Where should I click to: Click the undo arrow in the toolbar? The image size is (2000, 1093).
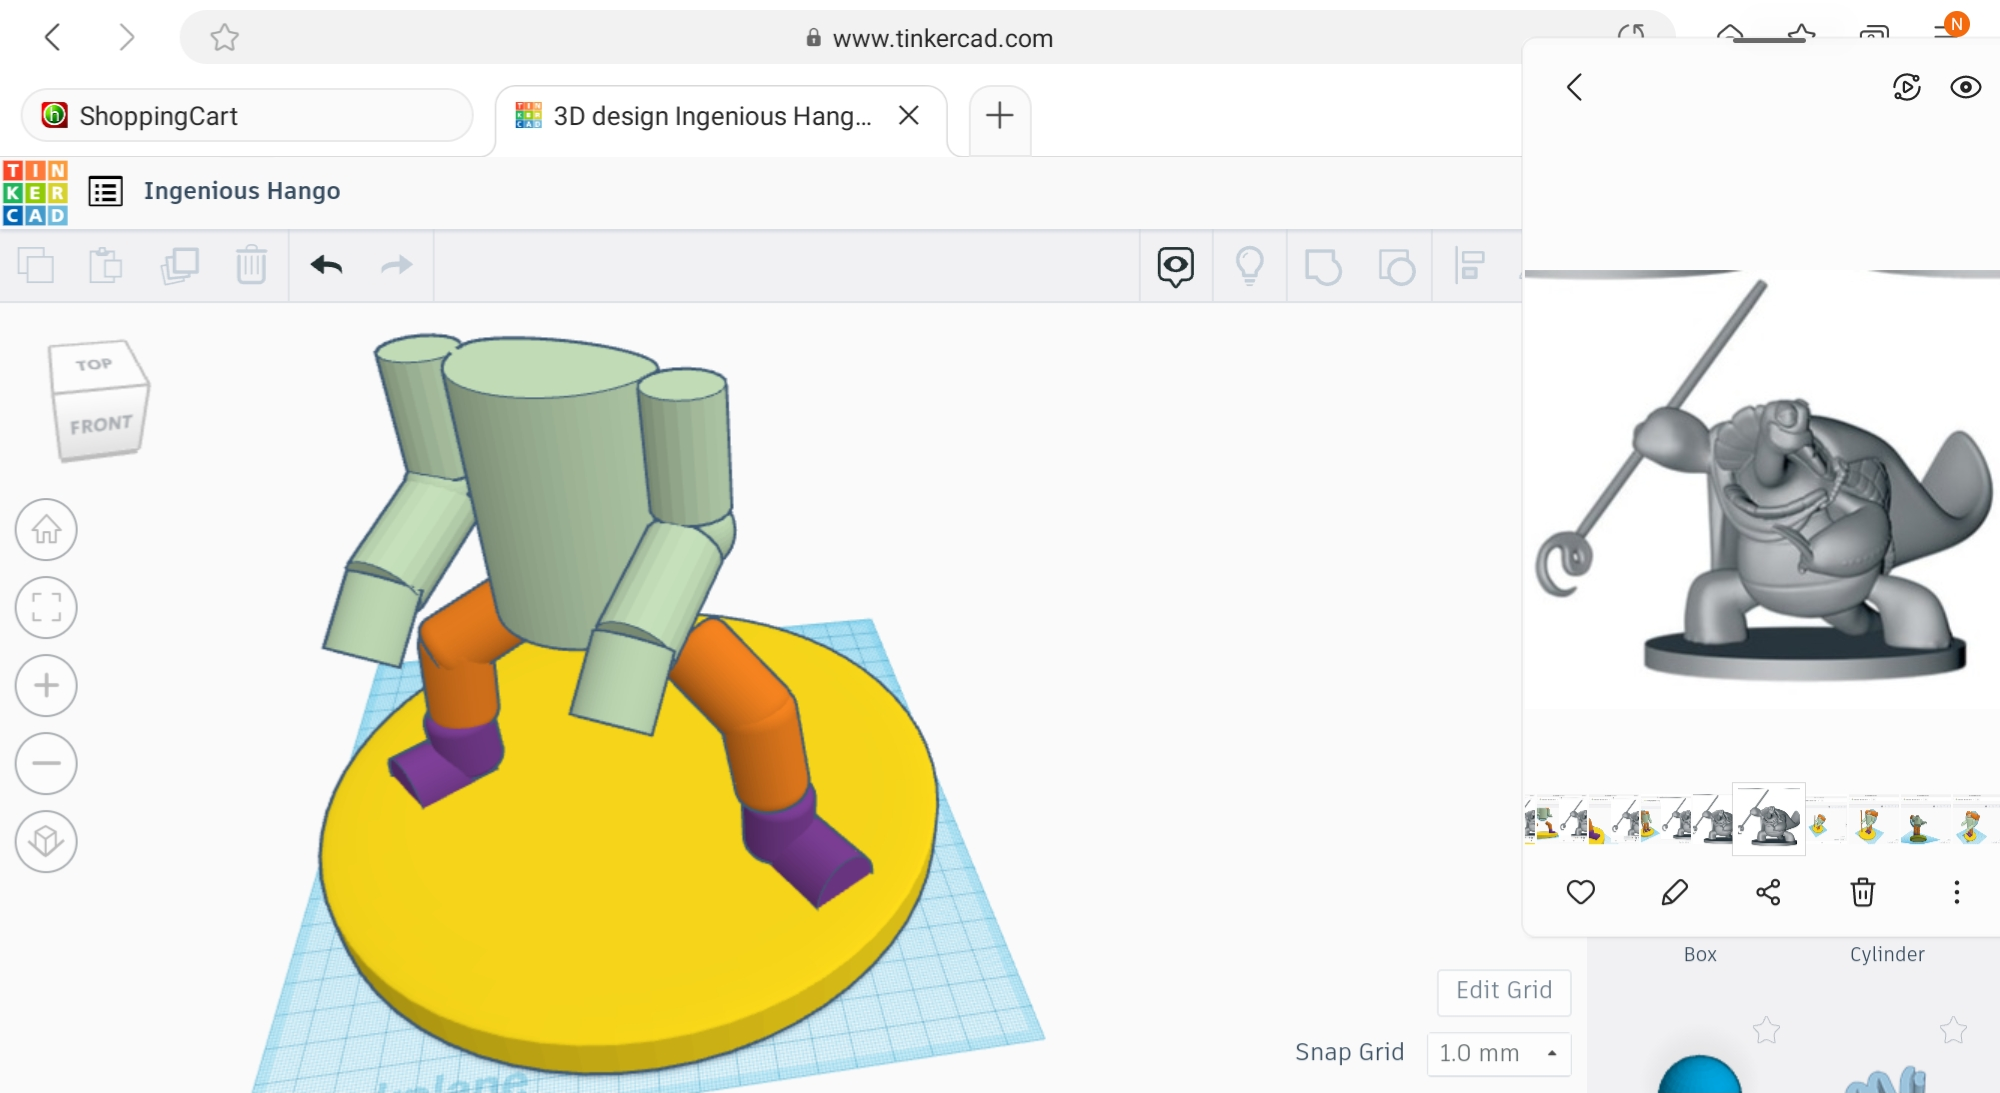pos(326,266)
